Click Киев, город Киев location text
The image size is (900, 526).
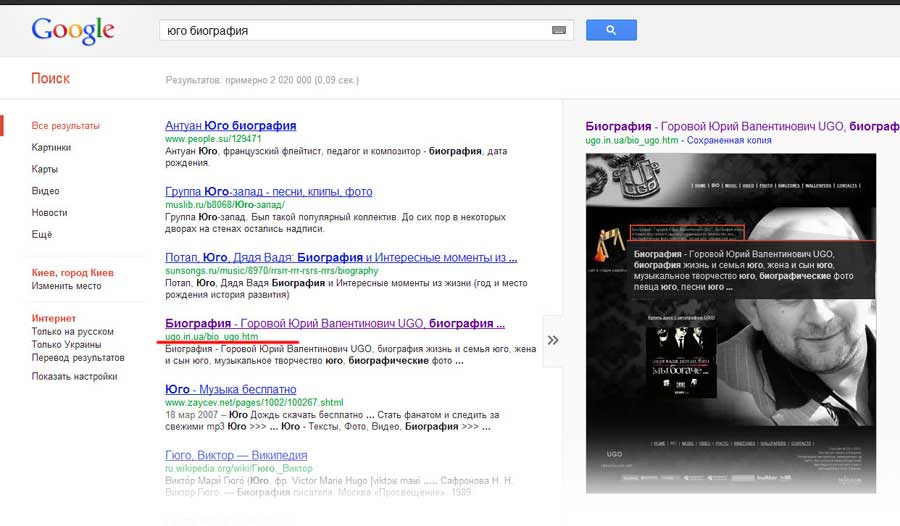coord(72,273)
